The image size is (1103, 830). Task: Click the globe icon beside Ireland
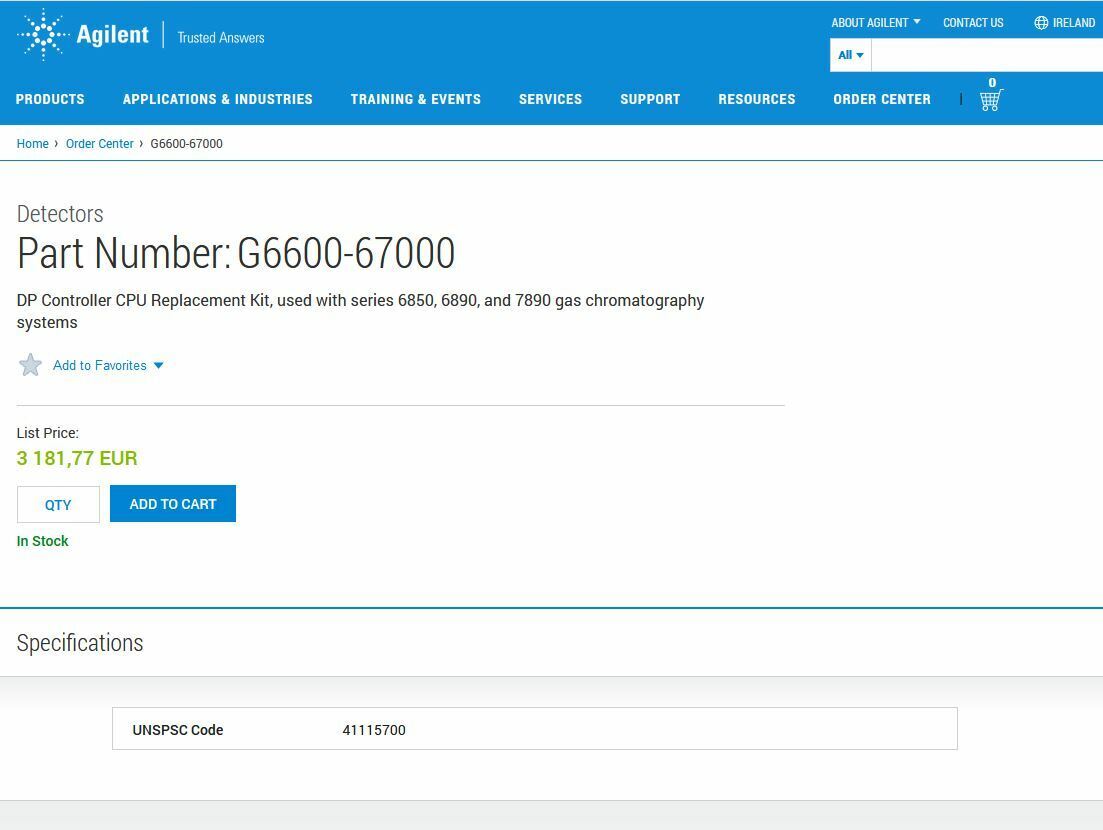coord(1041,23)
